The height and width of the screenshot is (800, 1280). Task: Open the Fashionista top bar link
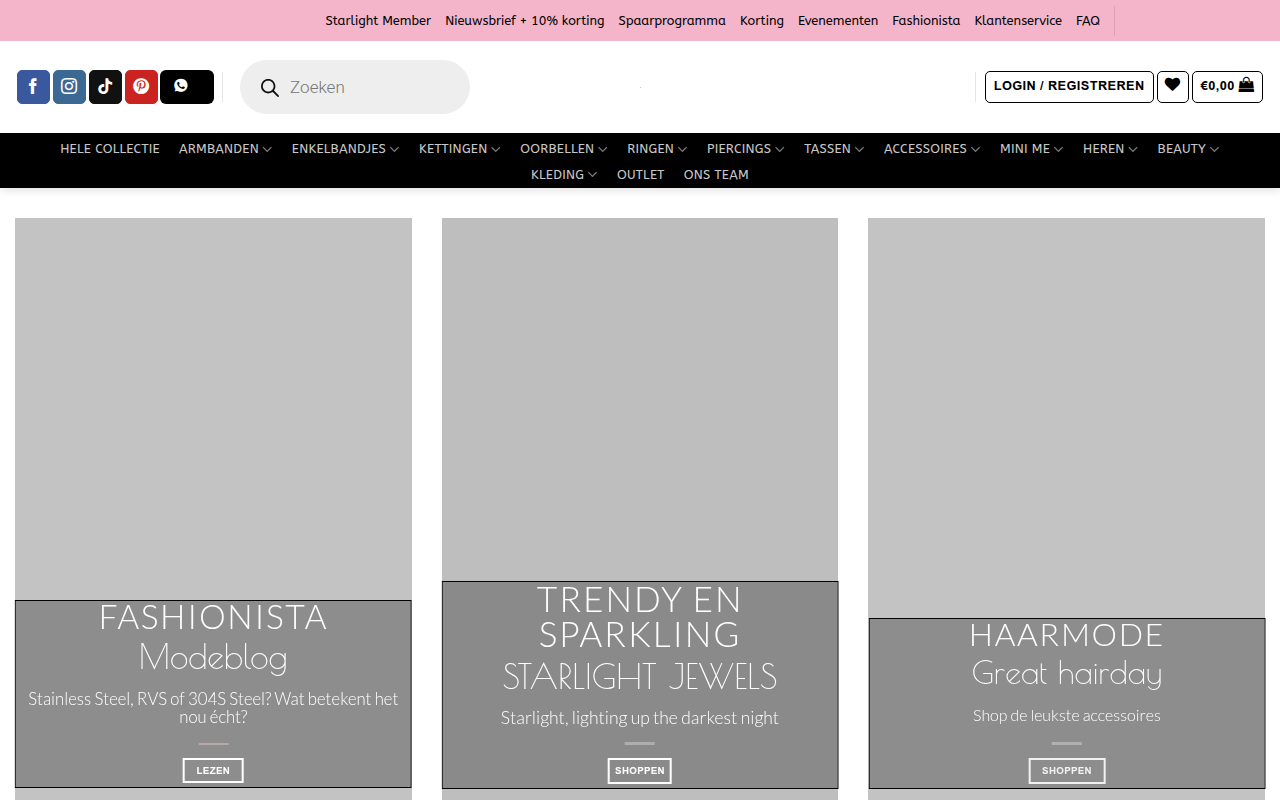click(926, 21)
